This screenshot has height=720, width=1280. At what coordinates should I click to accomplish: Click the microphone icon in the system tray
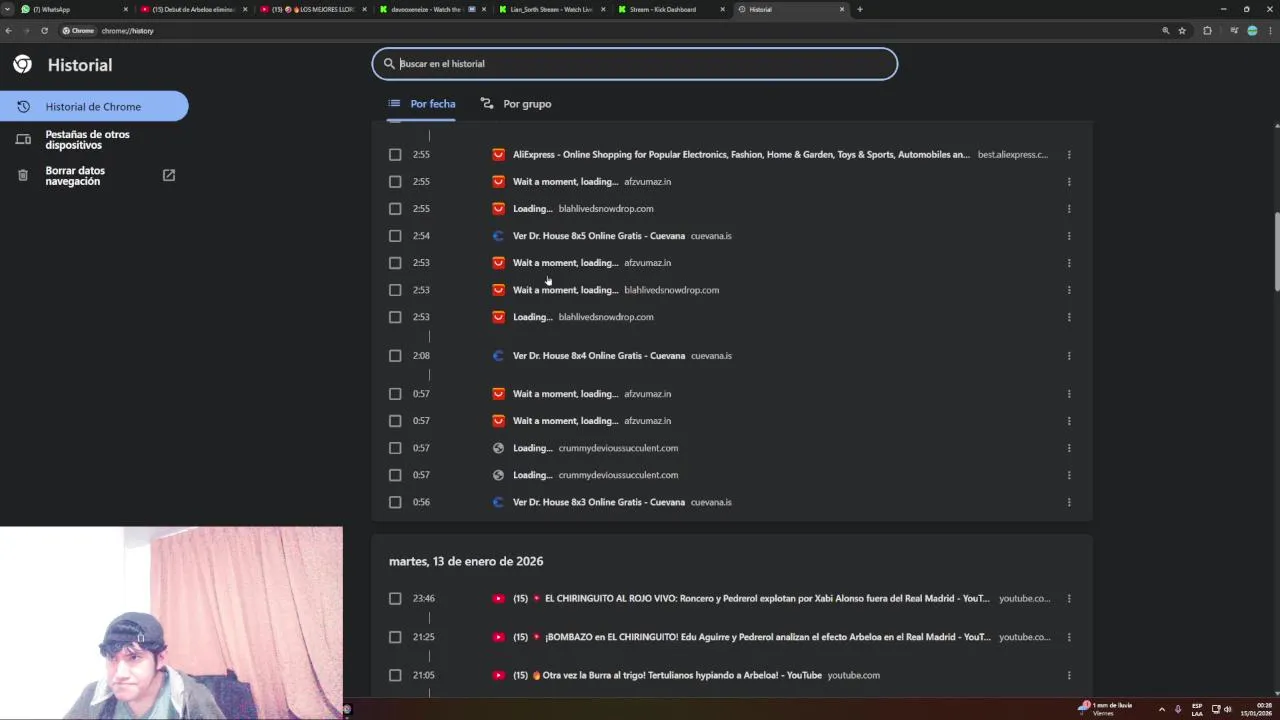[1178, 709]
